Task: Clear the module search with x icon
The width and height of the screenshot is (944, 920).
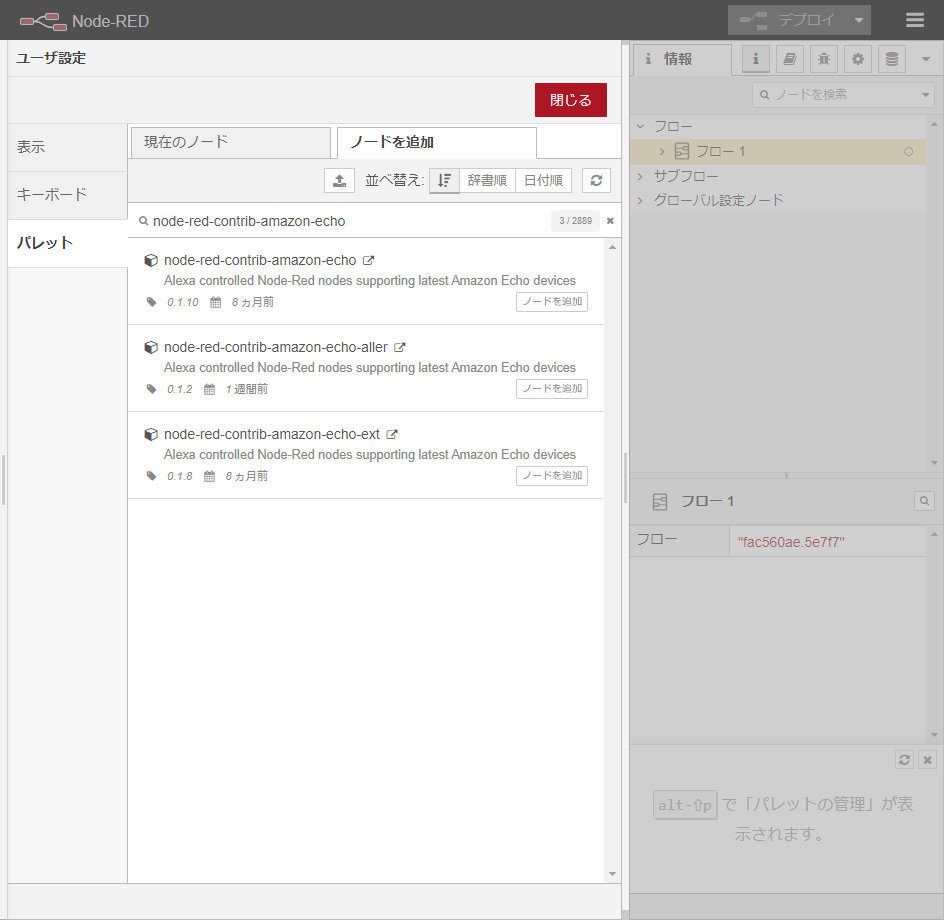Action: pyautogui.click(x=610, y=221)
